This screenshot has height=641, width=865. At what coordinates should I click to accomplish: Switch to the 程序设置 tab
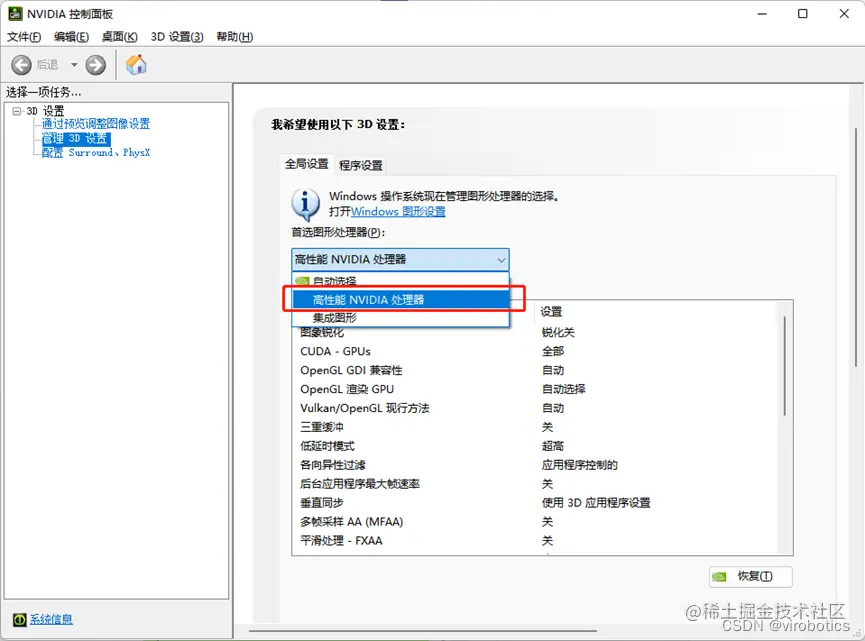point(360,165)
